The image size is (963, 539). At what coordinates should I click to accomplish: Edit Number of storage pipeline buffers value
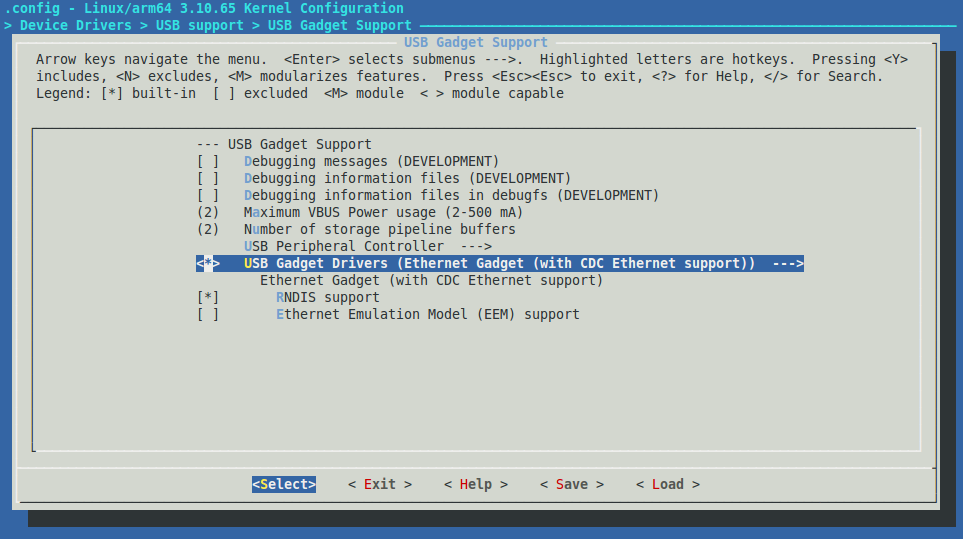[x=208, y=230]
